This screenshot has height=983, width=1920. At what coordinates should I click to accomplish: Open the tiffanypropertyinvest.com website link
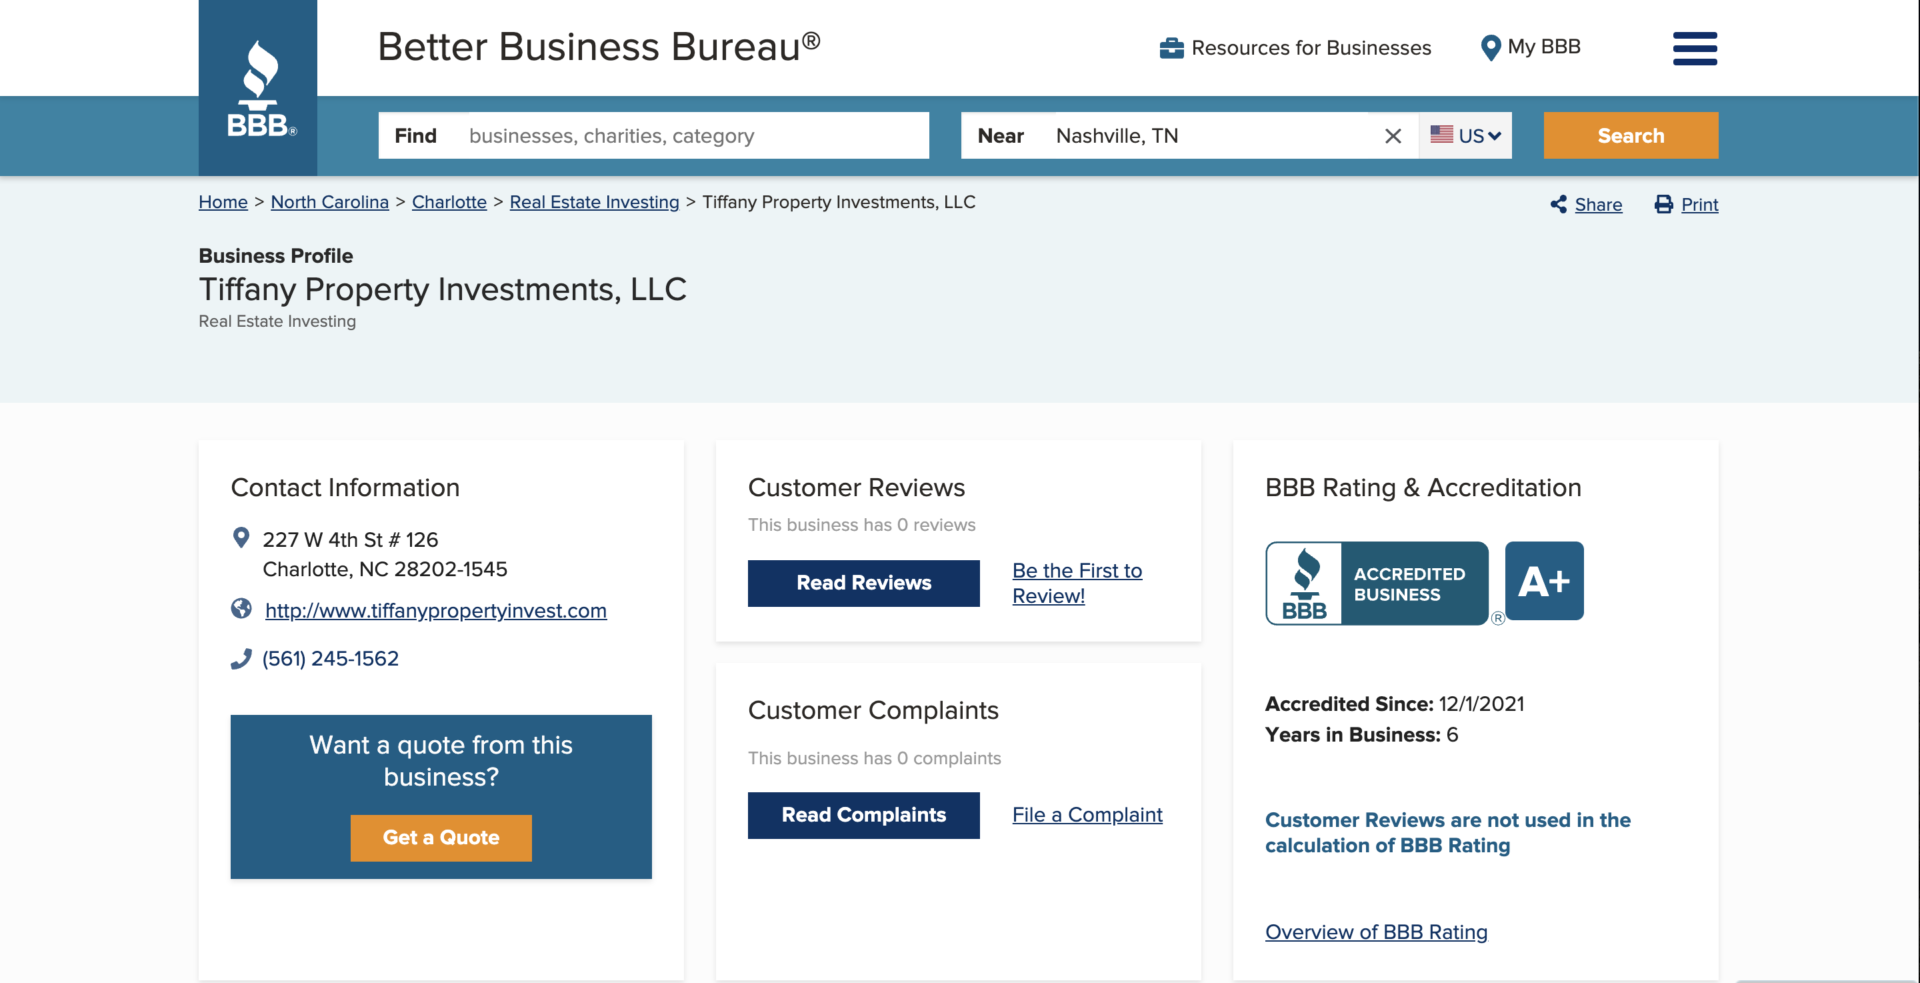click(435, 610)
